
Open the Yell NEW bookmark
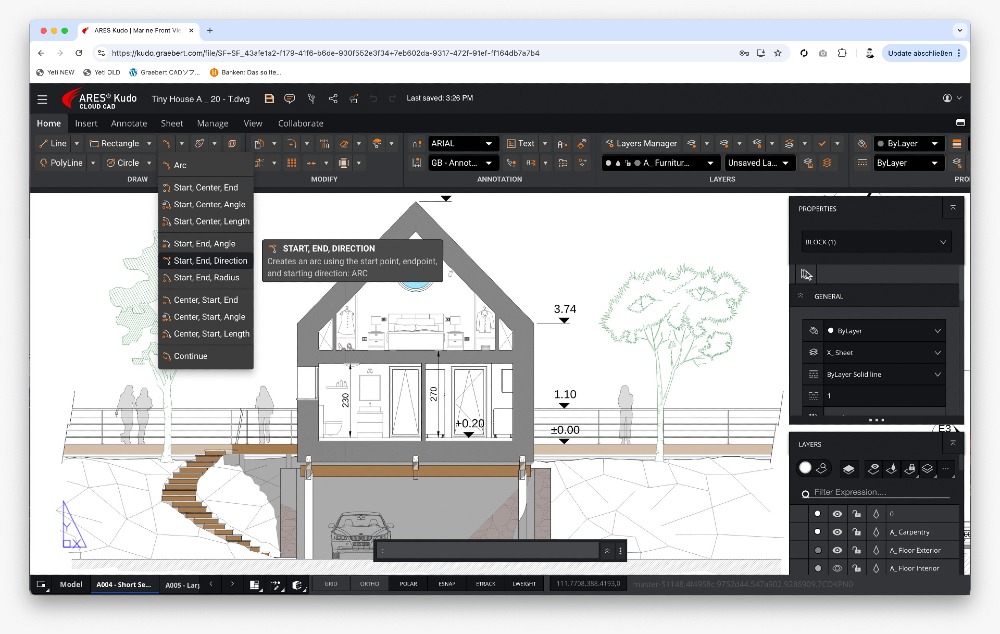pos(55,72)
